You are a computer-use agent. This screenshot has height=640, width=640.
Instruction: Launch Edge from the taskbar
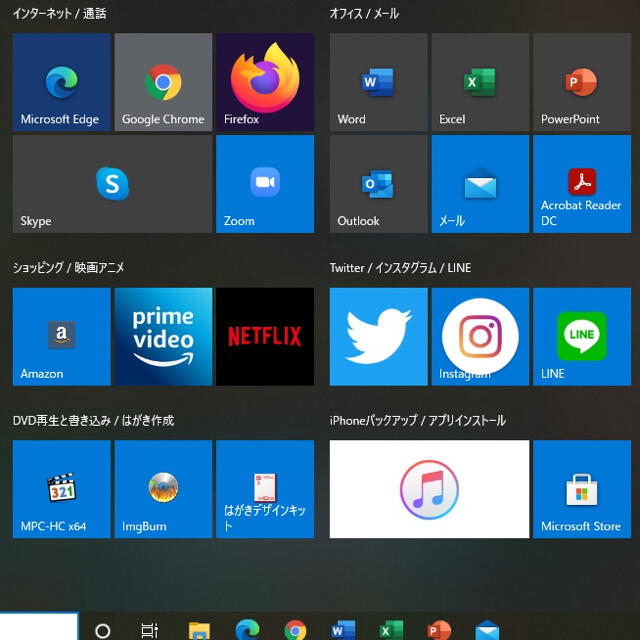pos(247,630)
